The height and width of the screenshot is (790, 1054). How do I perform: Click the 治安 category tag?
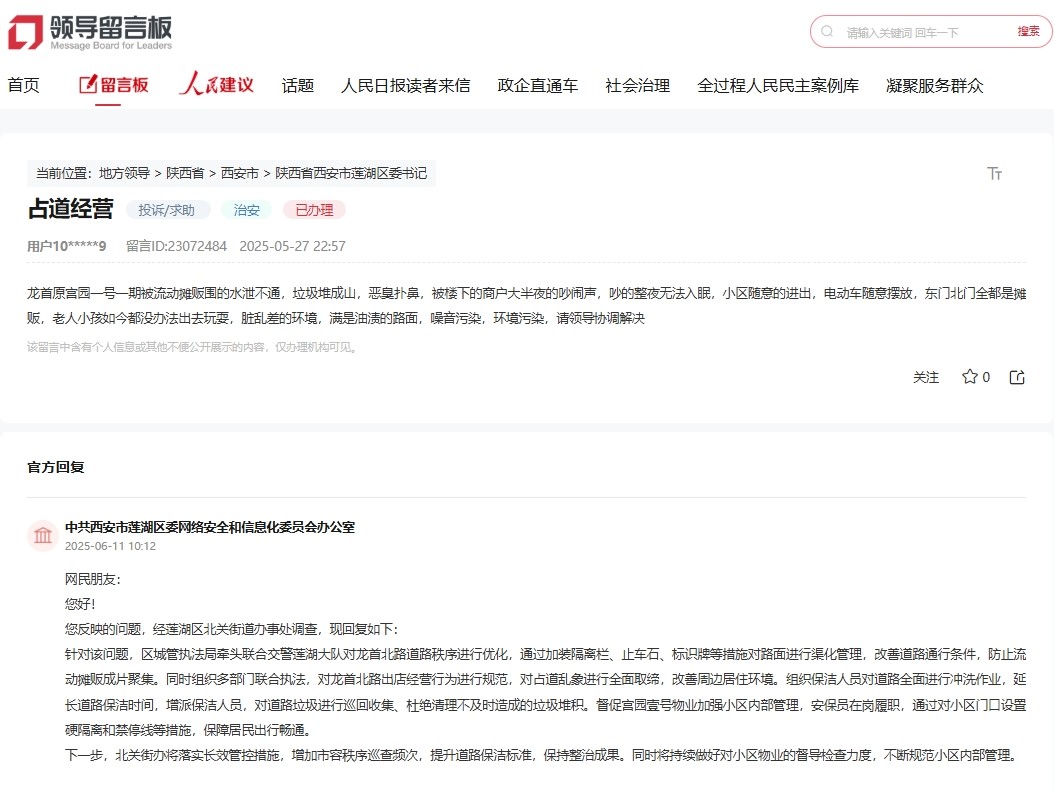246,210
